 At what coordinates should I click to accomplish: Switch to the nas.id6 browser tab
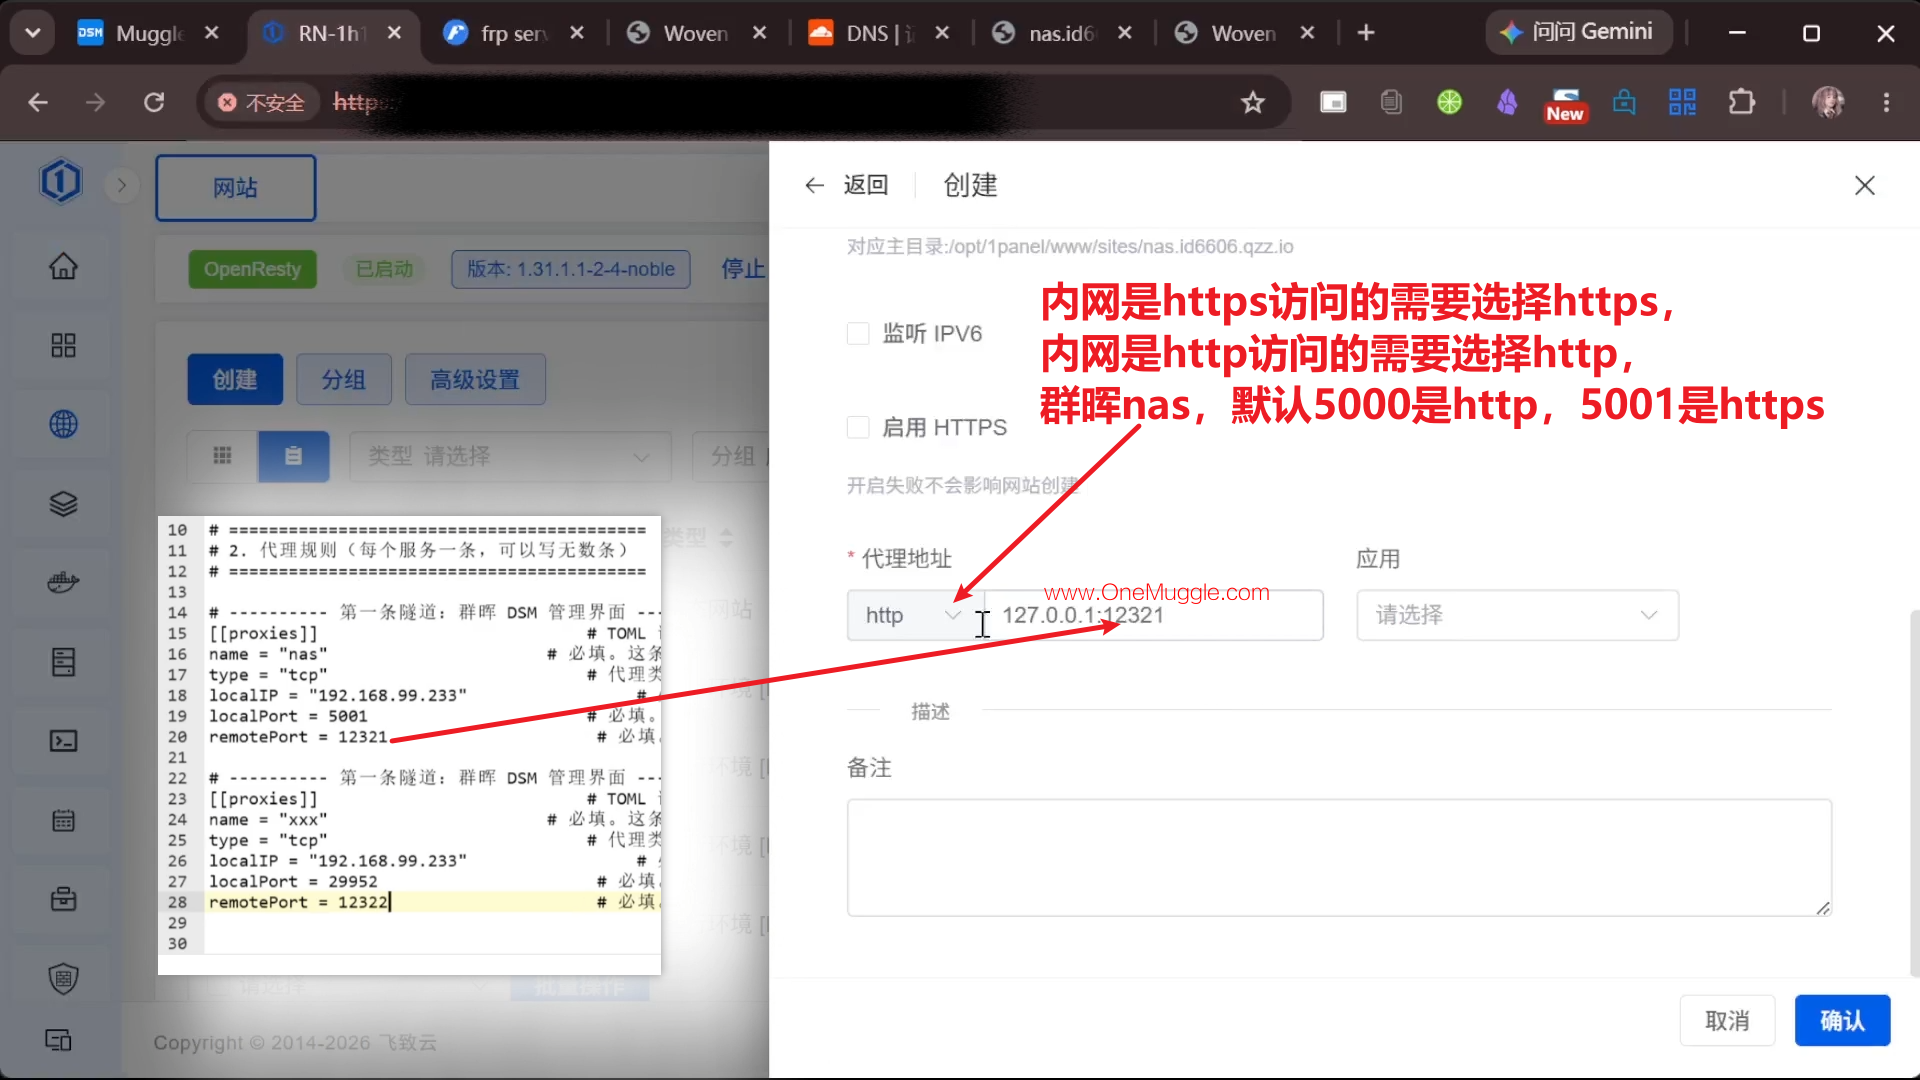[1062, 33]
